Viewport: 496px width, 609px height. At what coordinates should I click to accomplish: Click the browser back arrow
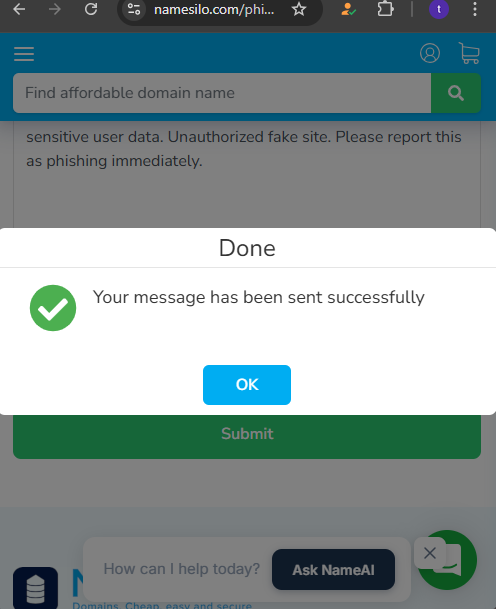click(19, 9)
